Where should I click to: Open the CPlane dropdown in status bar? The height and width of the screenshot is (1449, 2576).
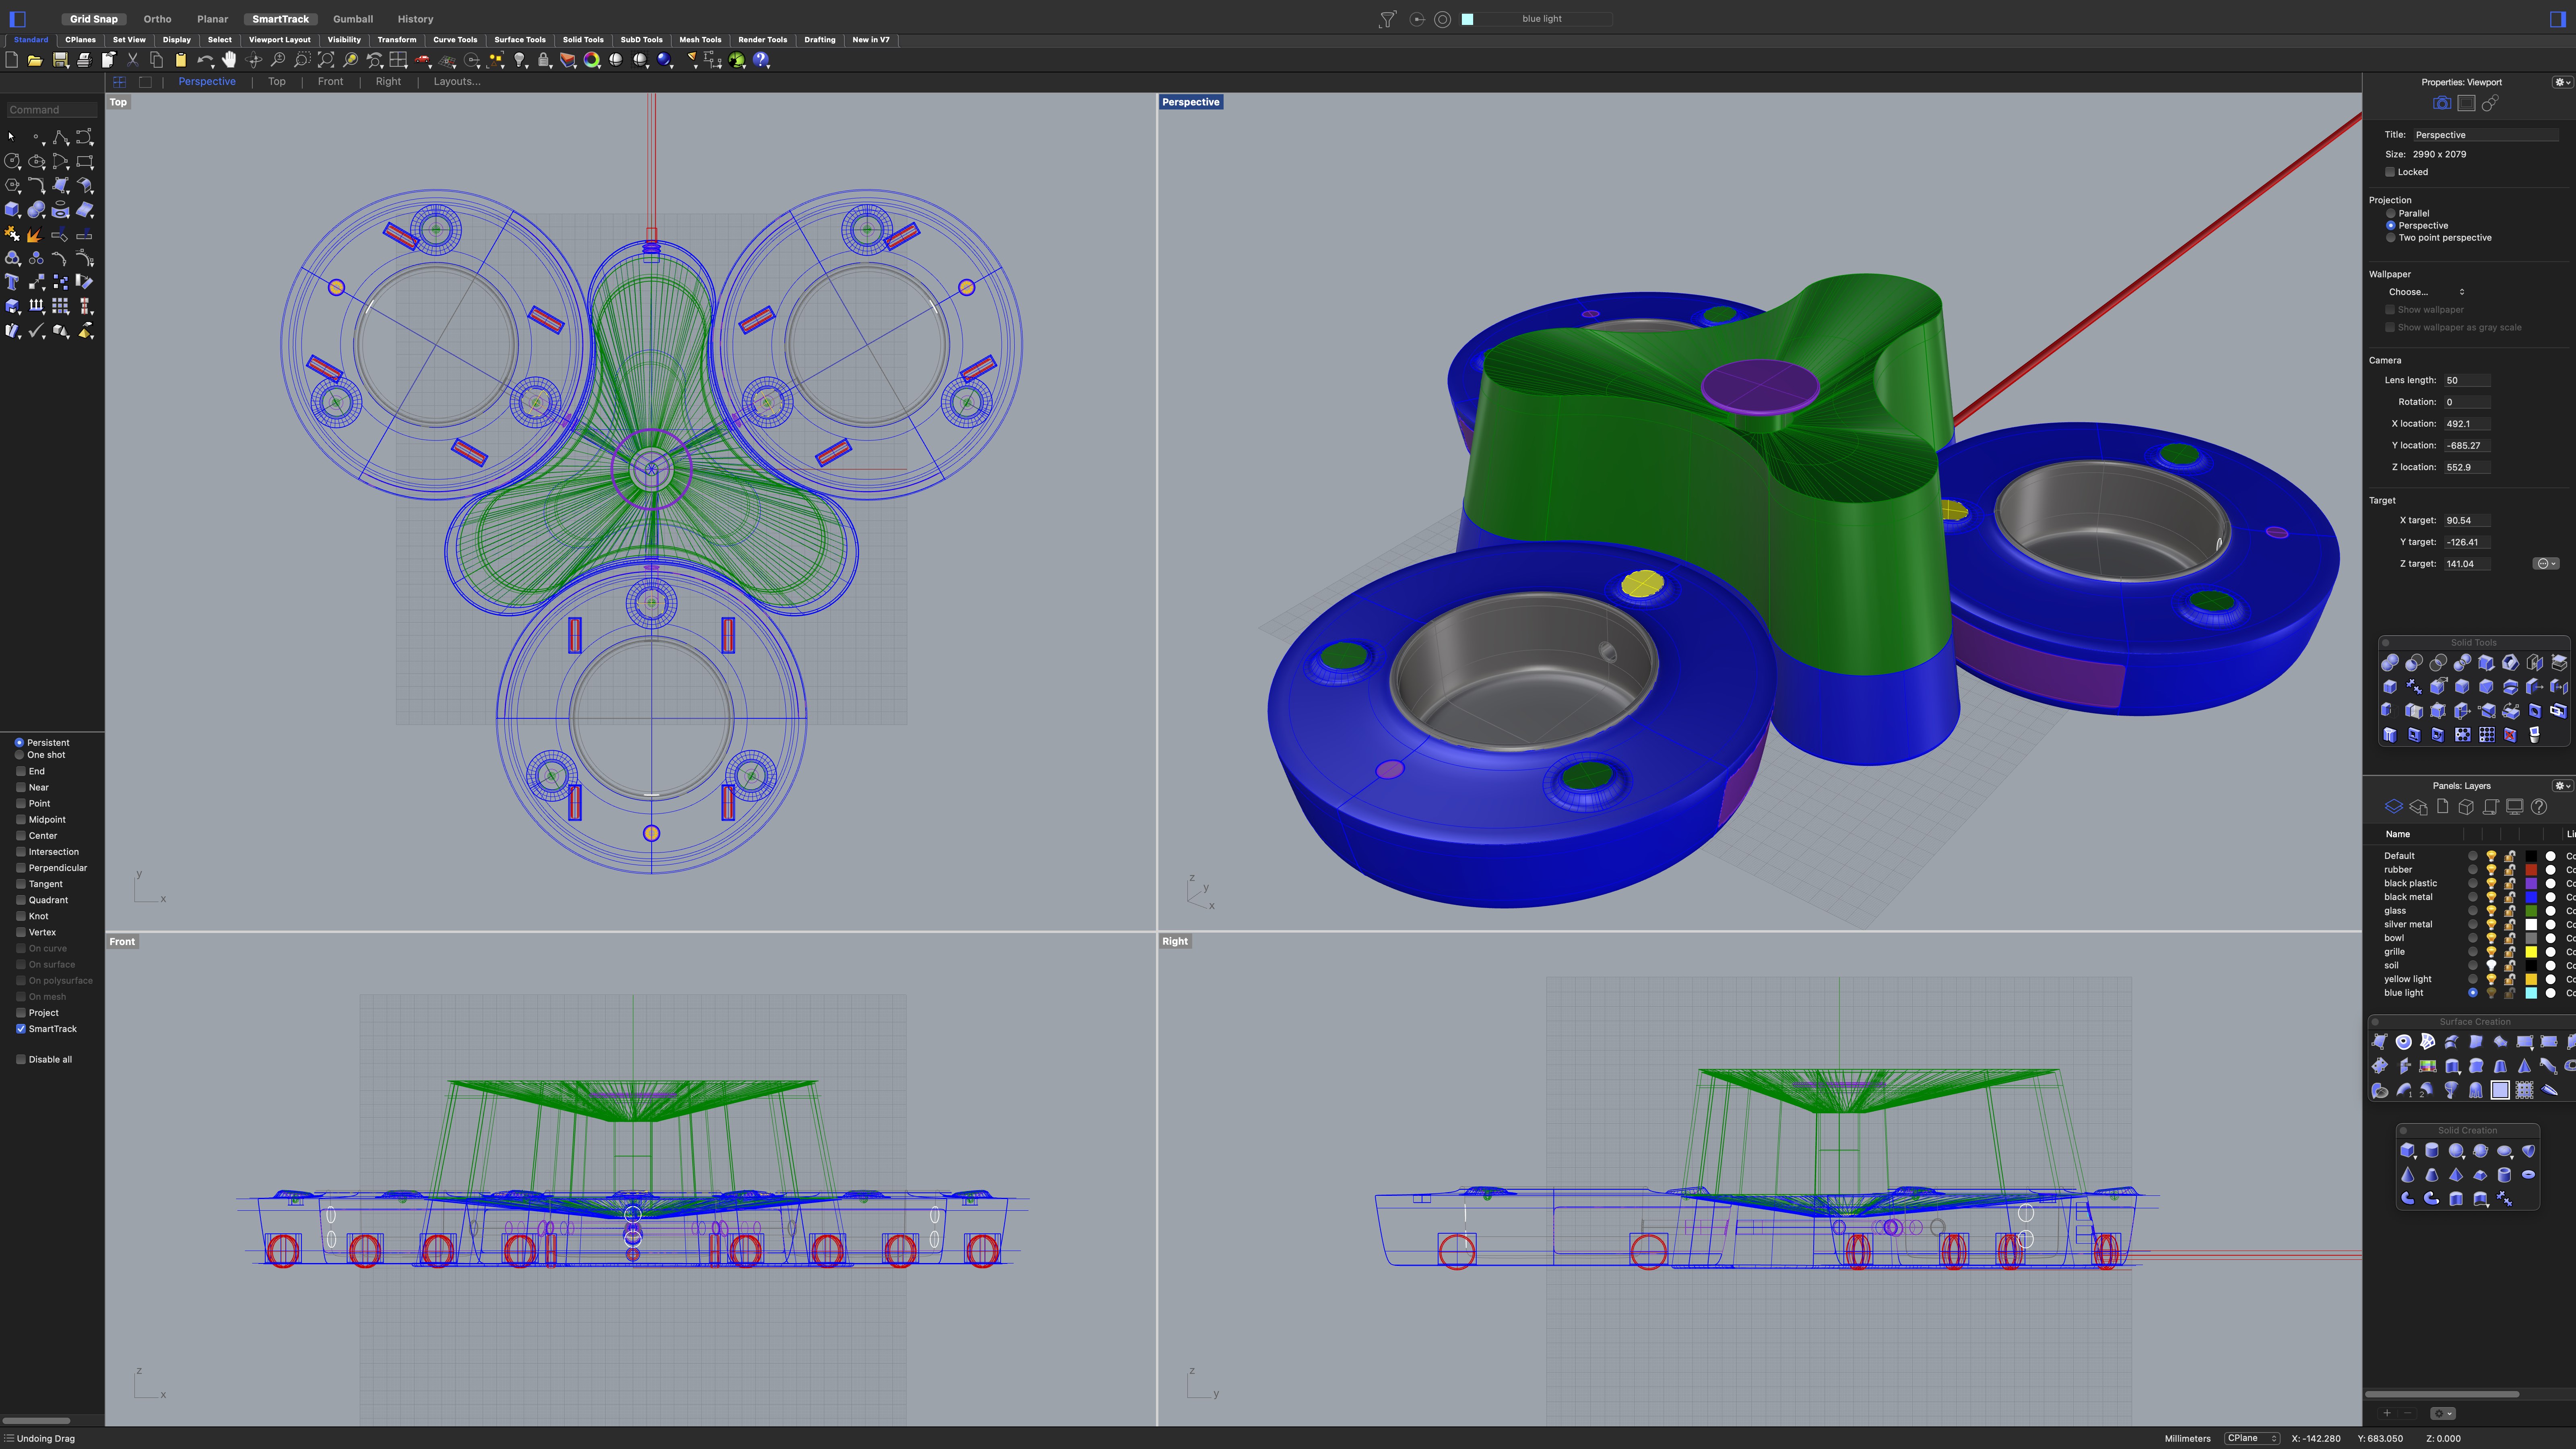tap(2251, 1438)
